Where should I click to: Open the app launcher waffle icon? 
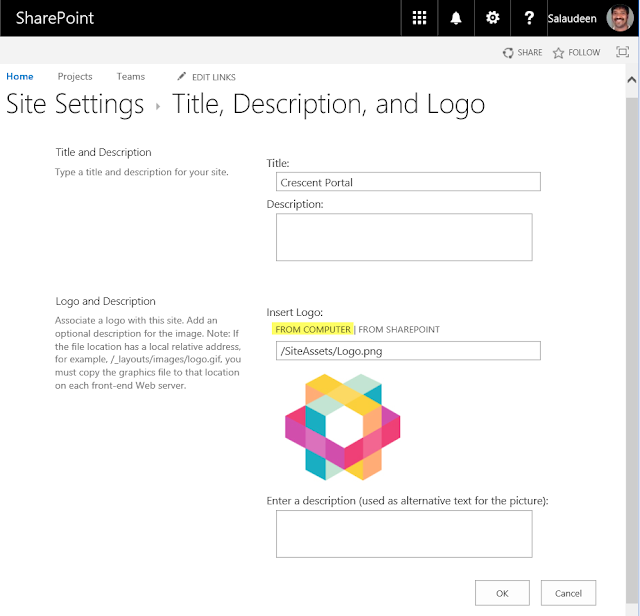pos(419,18)
